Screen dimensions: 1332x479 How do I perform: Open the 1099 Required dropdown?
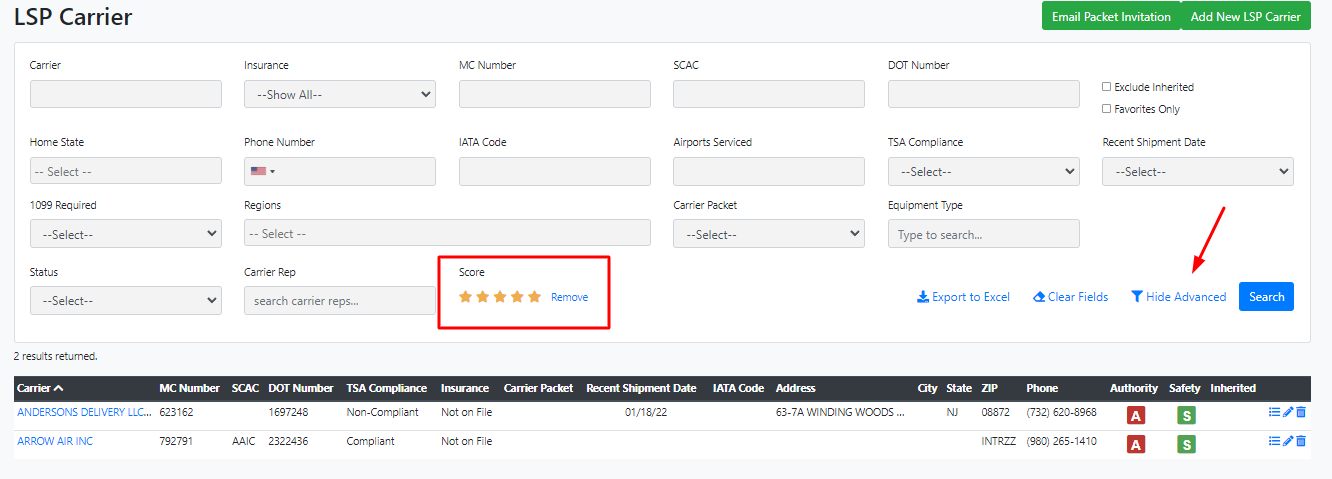(x=126, y=234)
